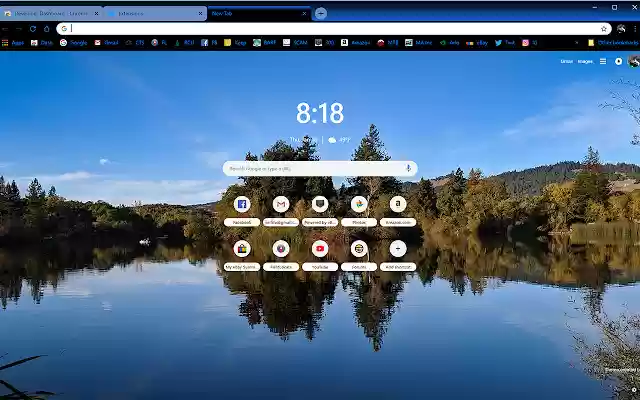
Task: Switch to the Developer Dashboard tab
Action: (x=51, y=13)
